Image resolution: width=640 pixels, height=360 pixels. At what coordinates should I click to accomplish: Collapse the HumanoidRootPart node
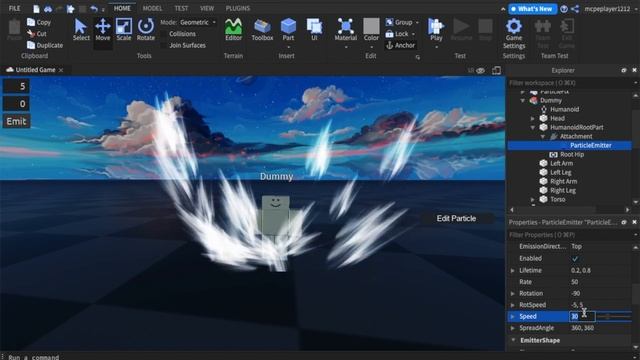533,127
